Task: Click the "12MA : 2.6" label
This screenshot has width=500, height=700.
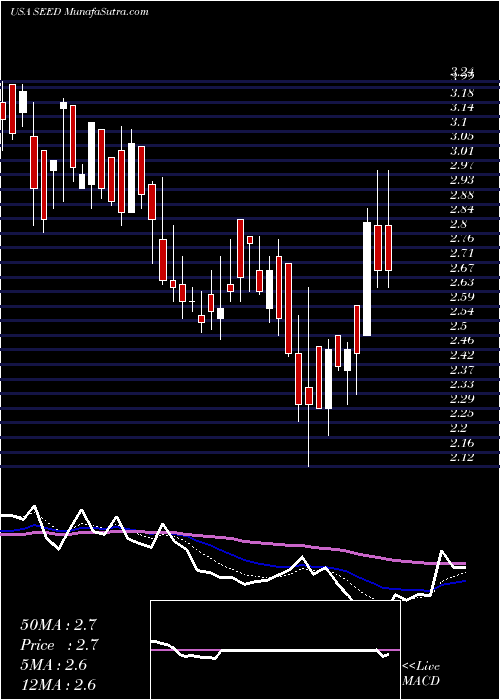Action: click(58, 685)
